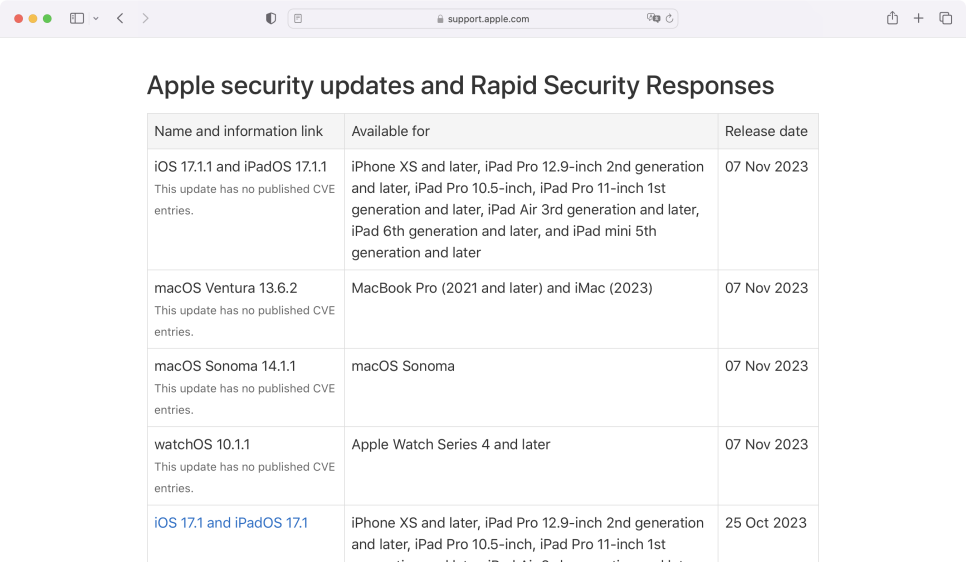Viewport: 966px width, 562px height.
Task: Go back to the previous page
Action: click(x=120, y=18)
